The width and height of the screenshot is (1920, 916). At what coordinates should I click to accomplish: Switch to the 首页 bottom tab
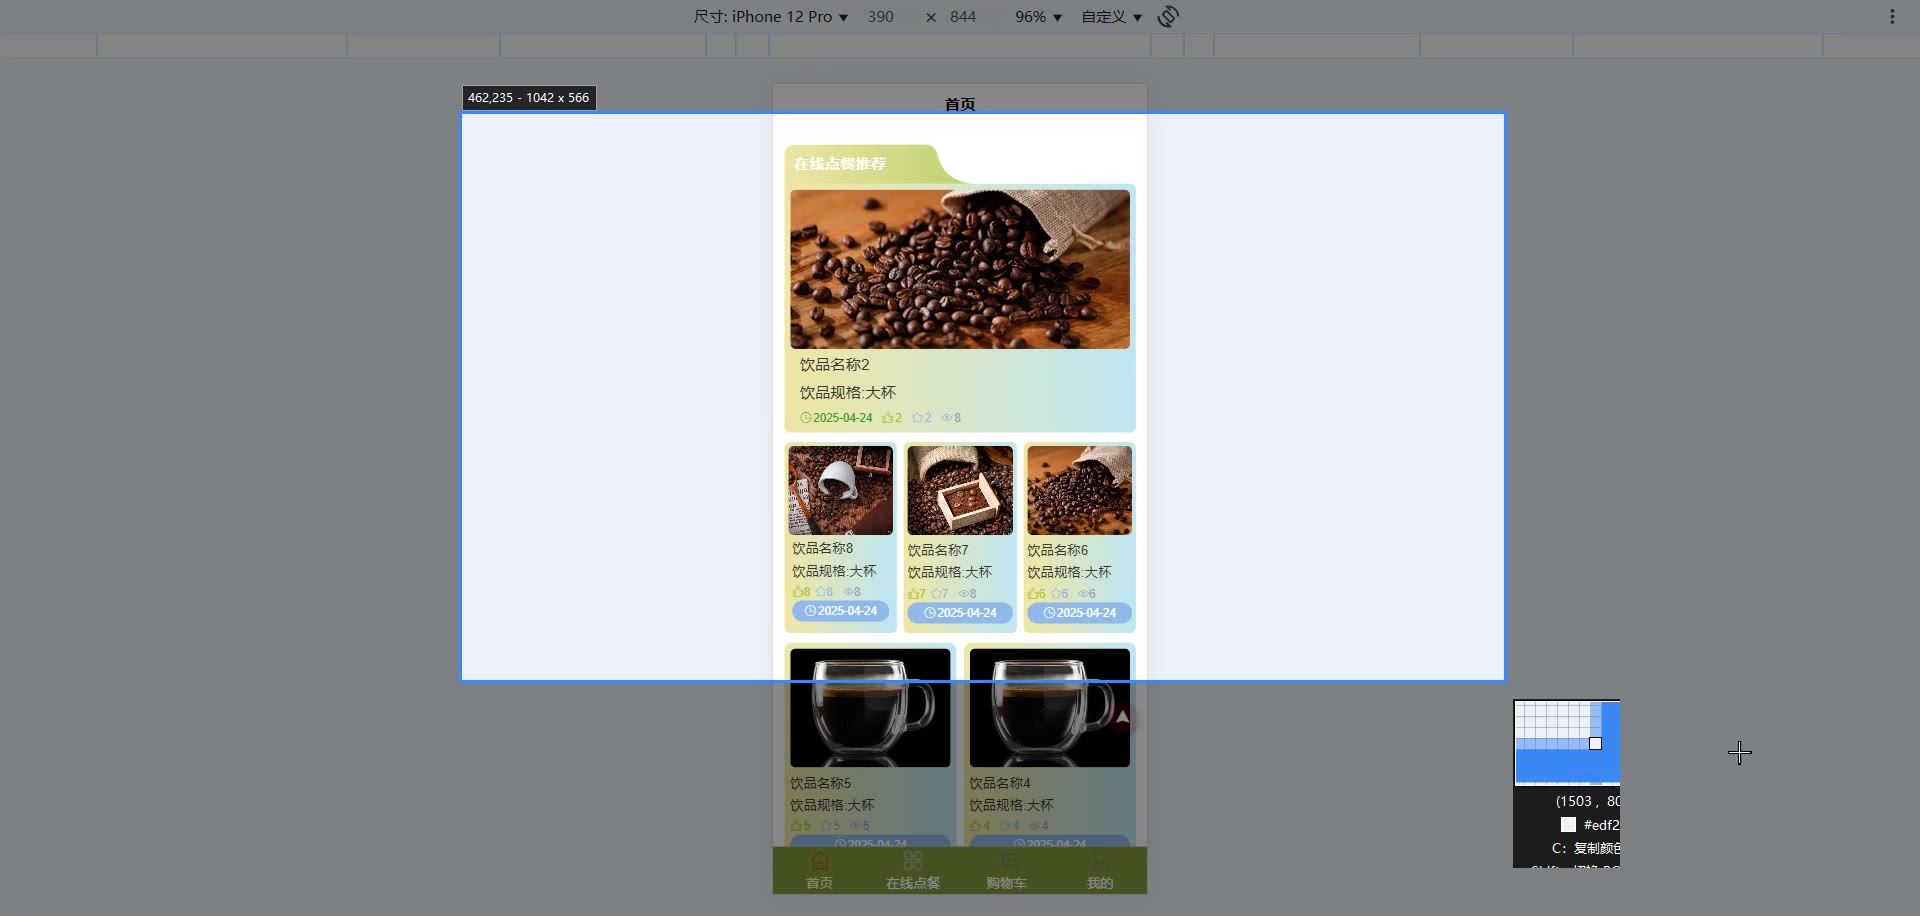819,871
